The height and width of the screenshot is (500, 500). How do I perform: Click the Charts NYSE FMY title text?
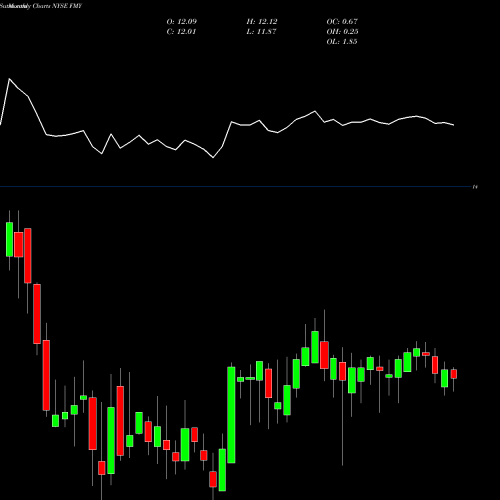[57, 6]
